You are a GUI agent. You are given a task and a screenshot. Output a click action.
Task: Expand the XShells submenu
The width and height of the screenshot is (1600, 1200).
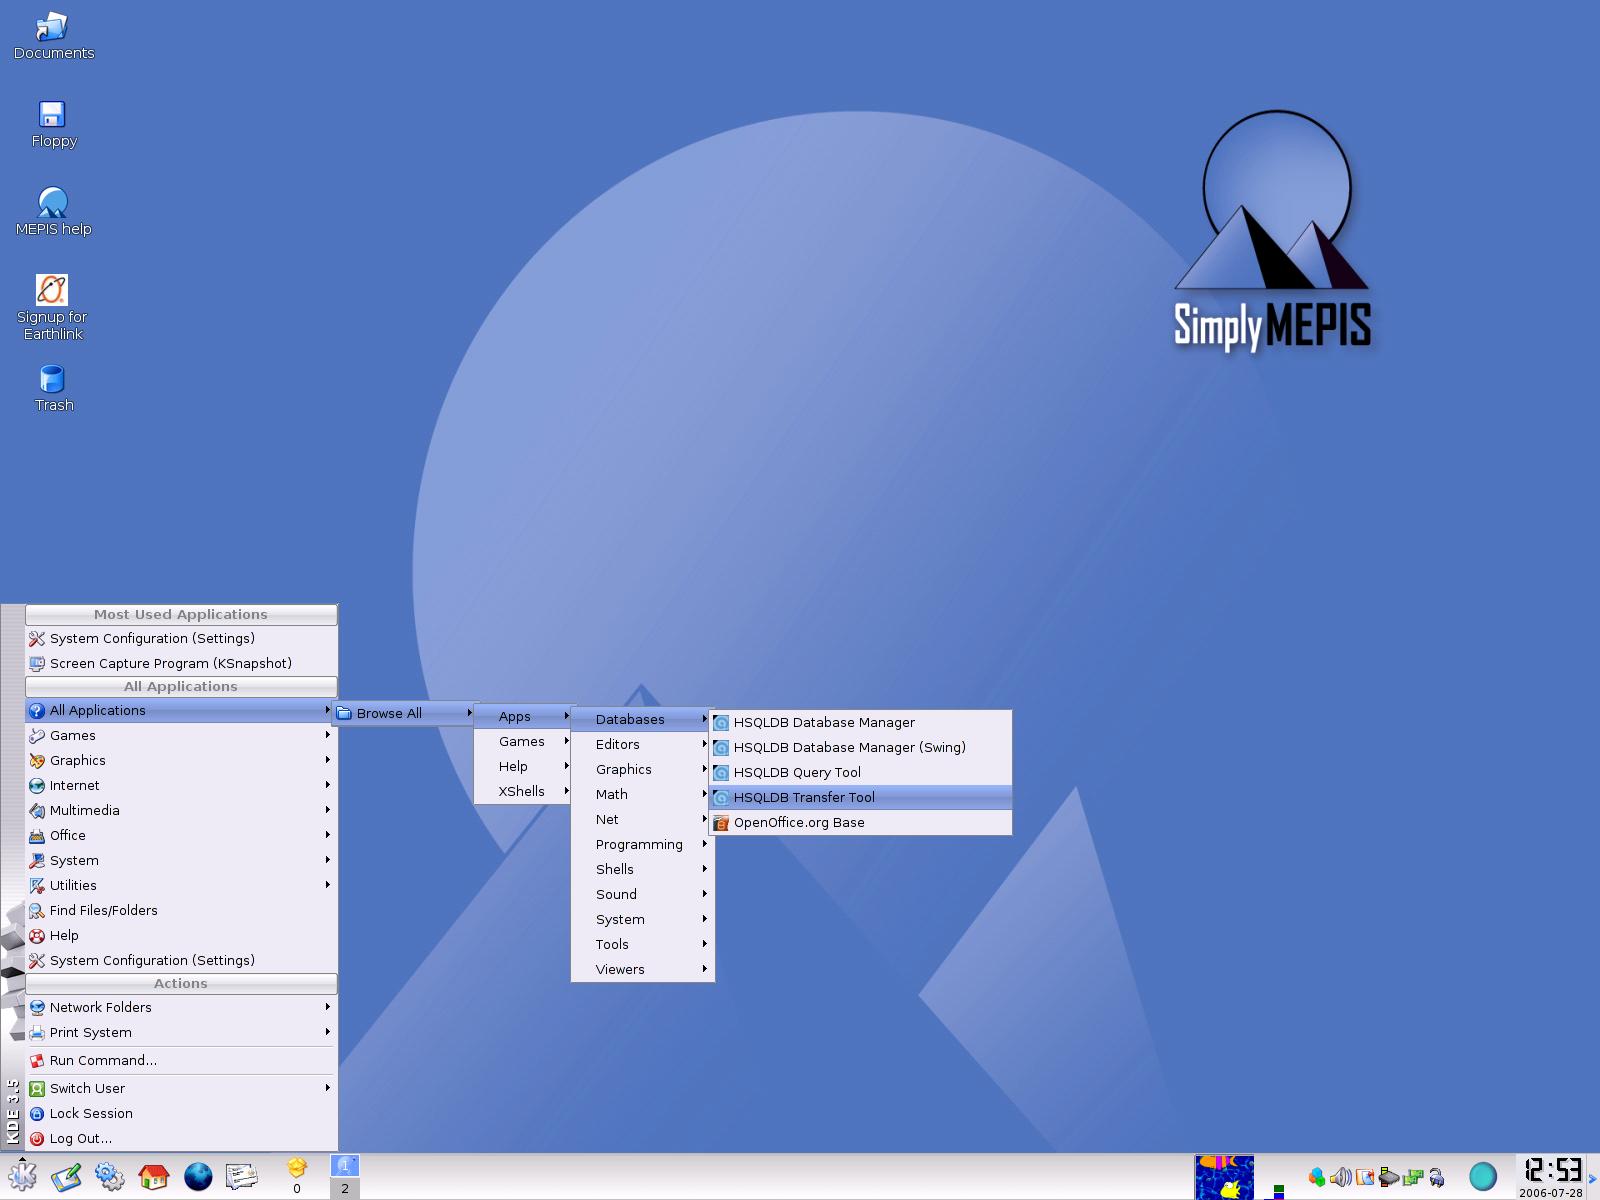[523, 791]
